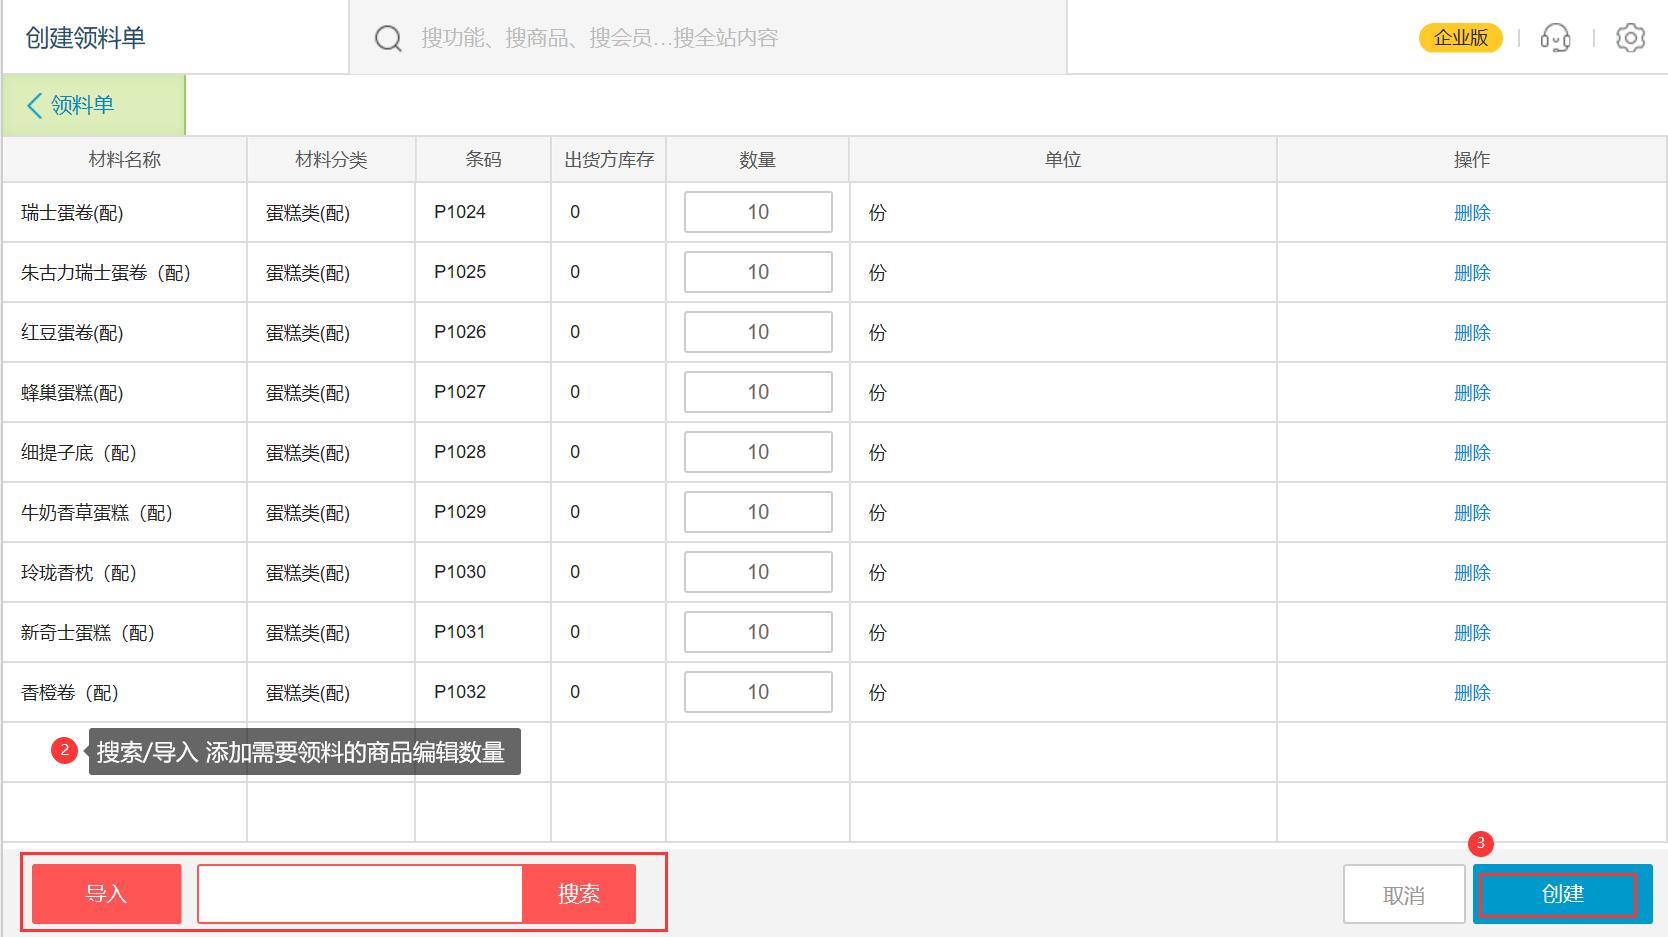Edit quantity for 蜂巢蛋糕(配)
The width and height of the screenshot is (1668, 937).
point(758,392)
